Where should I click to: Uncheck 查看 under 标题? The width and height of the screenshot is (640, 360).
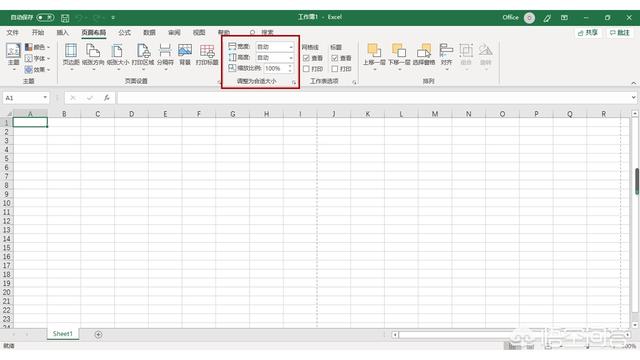(x=335, y=58)
